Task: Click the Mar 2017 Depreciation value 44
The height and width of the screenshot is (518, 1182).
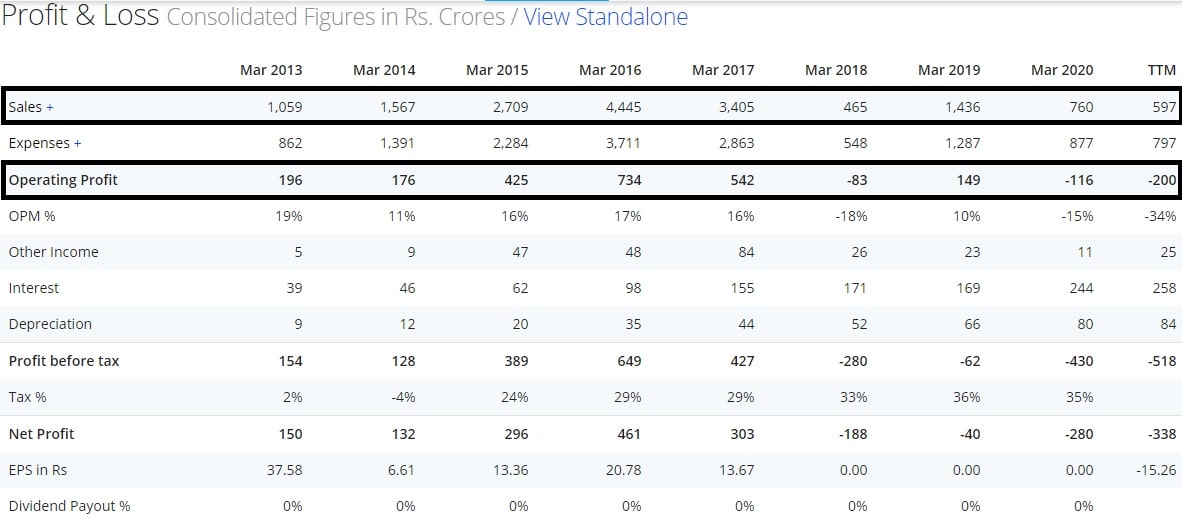Action: pos(745,324)
